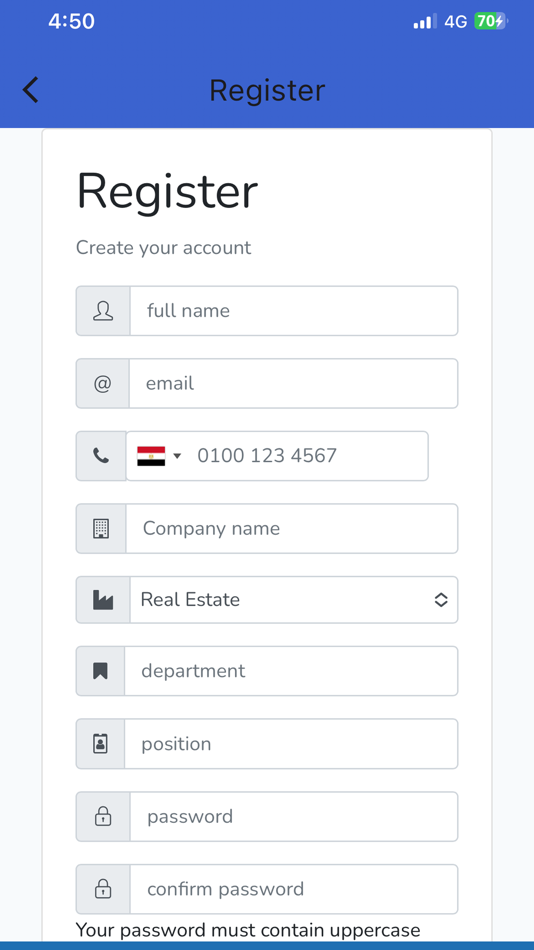Image resolution: width=534 pixels, height=950 pixels.
Task: Click the up-down chevrons on industry select
Action: coord(441,600)
